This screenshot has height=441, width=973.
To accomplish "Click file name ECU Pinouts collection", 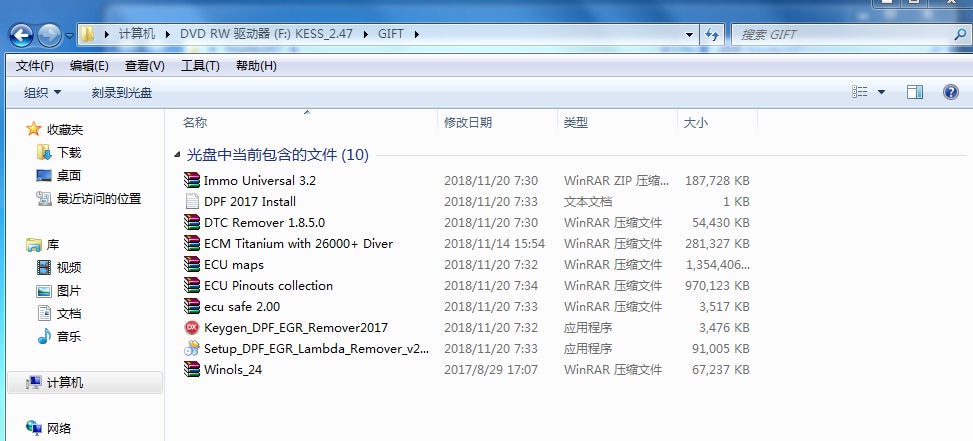I will [x=268, y=286].
